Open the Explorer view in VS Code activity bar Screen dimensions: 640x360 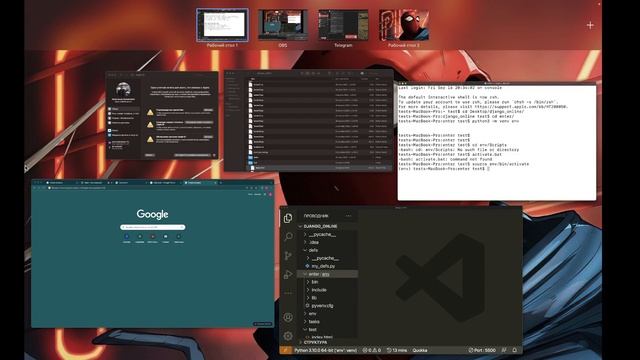(288, 218)
